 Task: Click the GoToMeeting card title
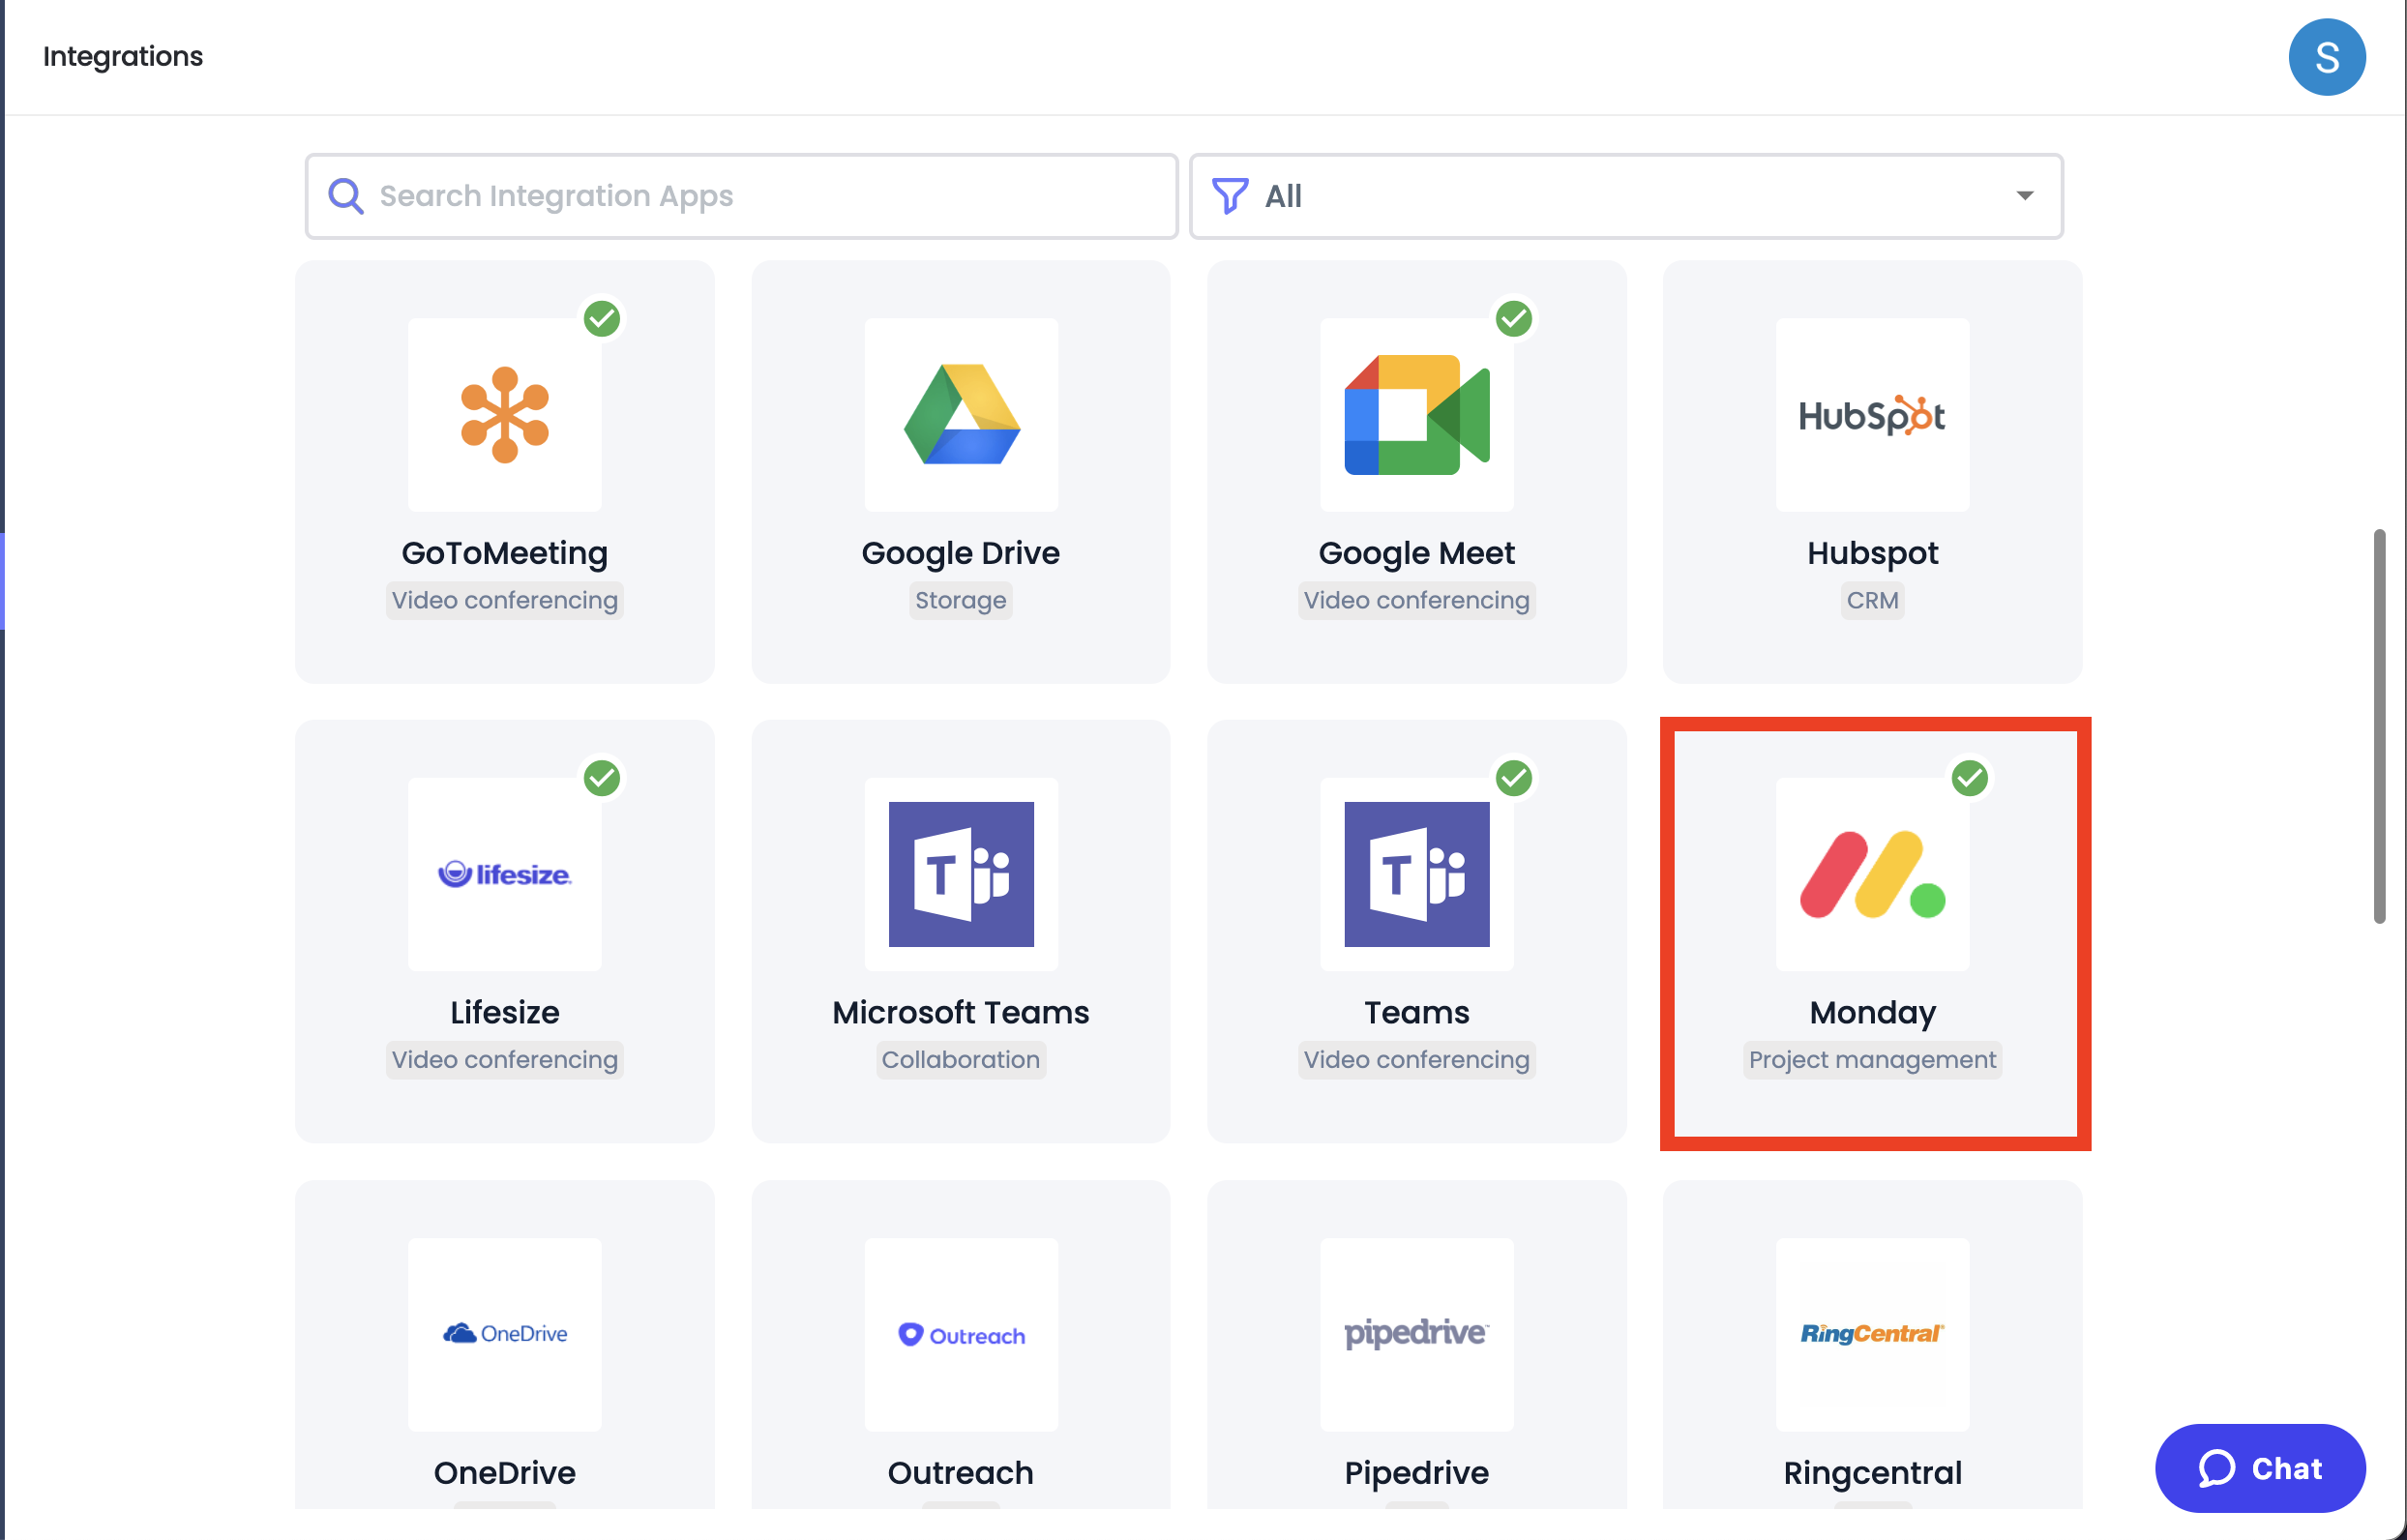click(x=505, y=553)
